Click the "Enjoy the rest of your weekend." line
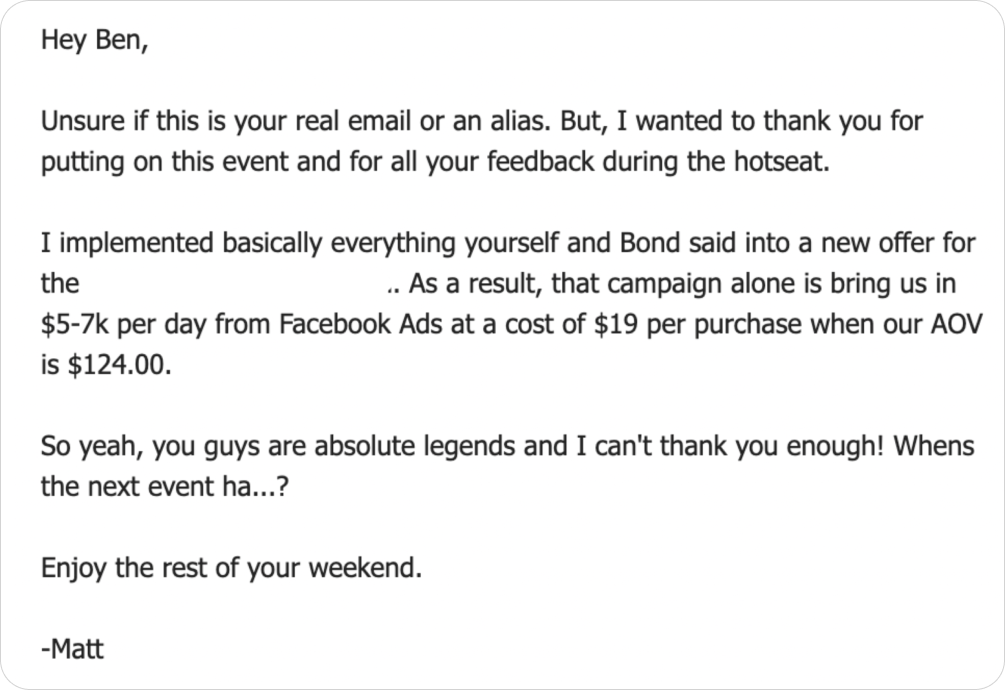 (x=232, y=568)
